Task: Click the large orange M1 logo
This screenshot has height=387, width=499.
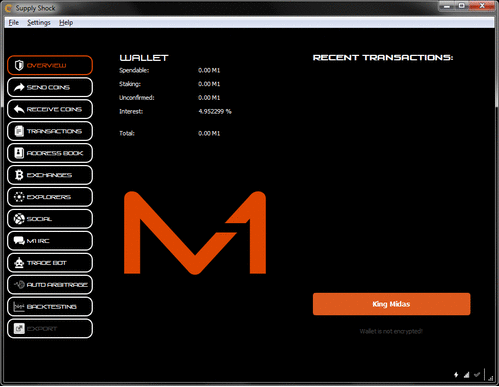Action: pyautogui.click(x=195, y=233)
